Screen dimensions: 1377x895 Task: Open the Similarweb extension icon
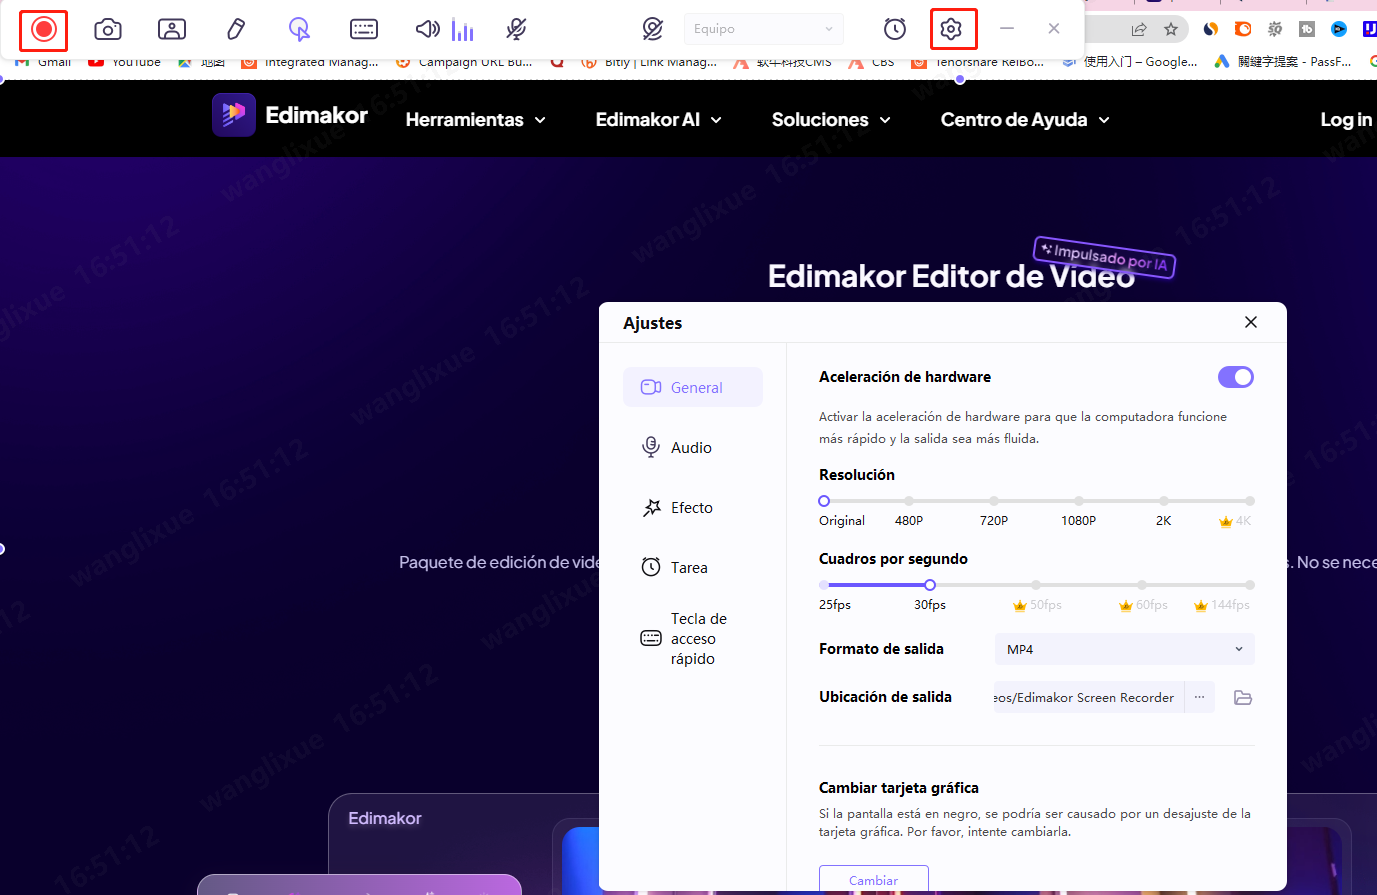pos(1211,29)
